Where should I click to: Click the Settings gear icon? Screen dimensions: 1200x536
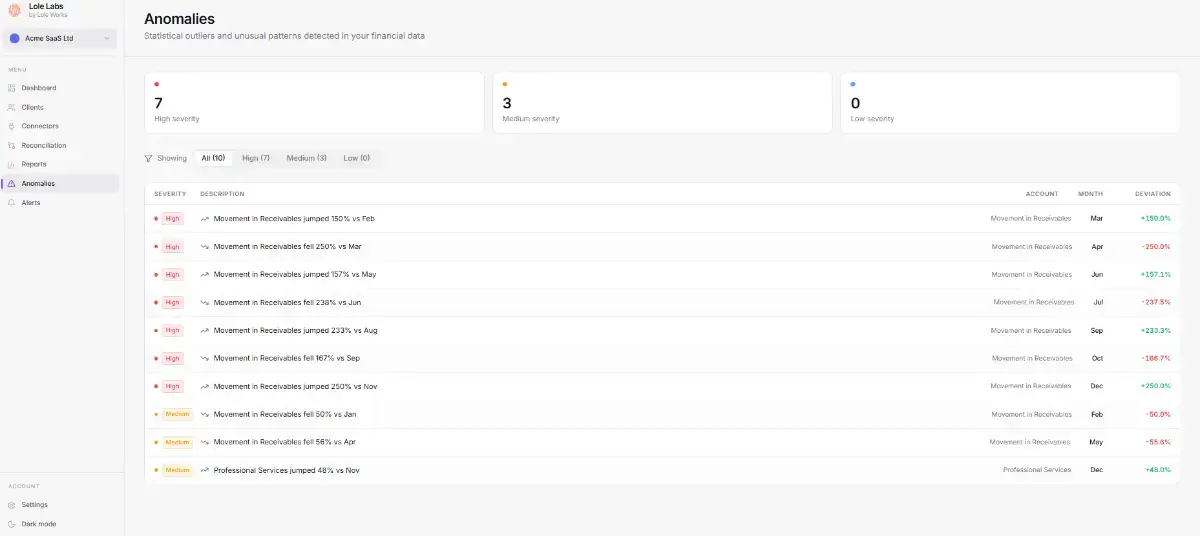pos(12,505)
